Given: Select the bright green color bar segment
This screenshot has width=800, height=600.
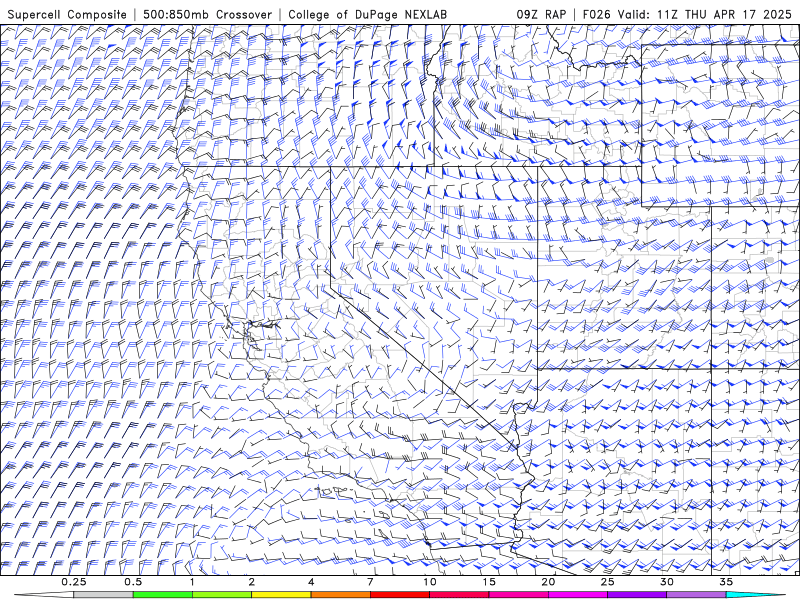Looking at the screenshot, I should pyautogui.click(x=163, y=595).
